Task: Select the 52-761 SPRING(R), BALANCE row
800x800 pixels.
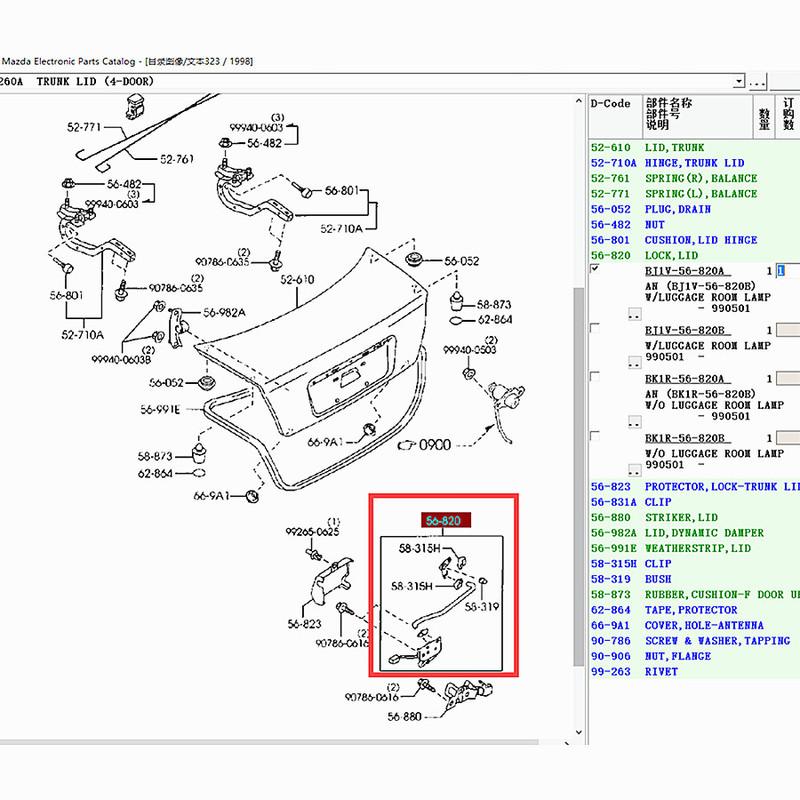Action: point(694,178)
